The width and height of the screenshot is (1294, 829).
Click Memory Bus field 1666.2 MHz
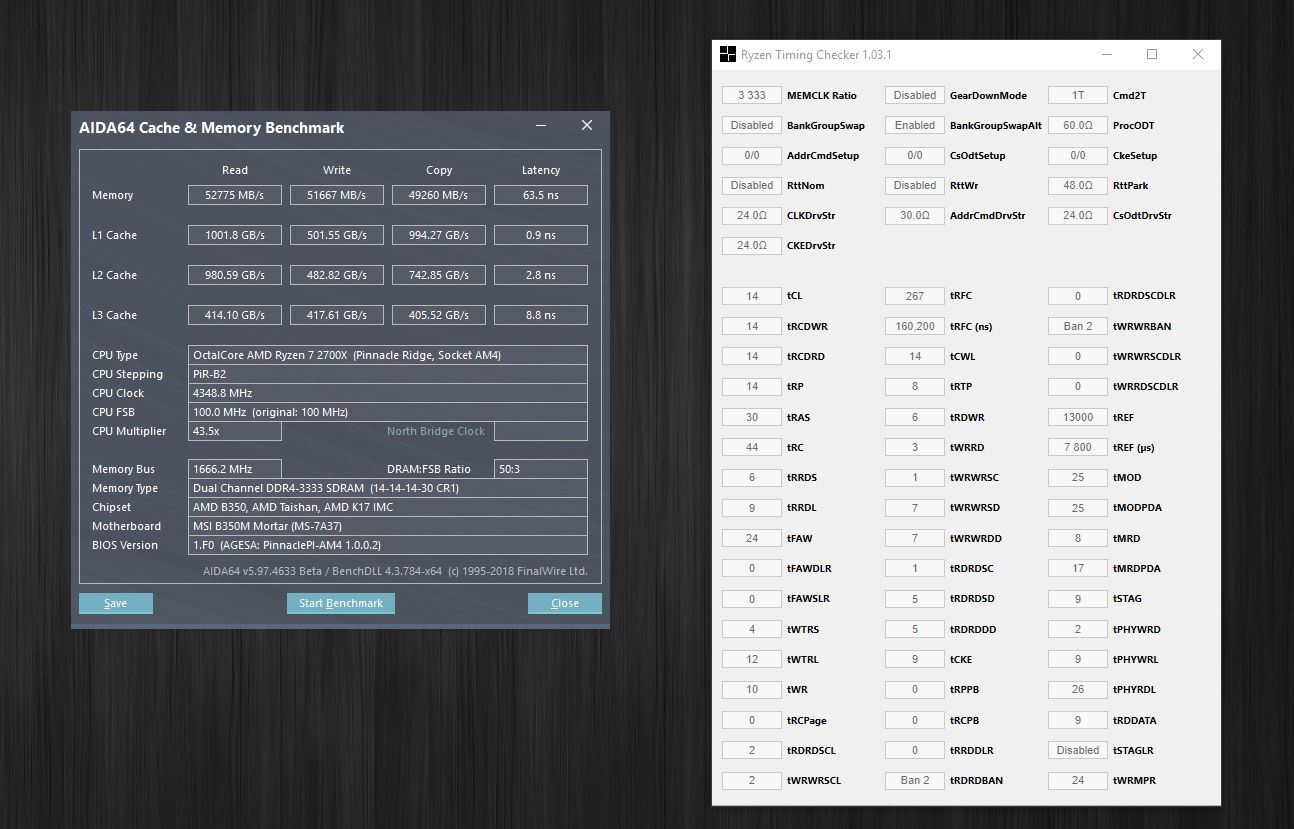[235, 469]
